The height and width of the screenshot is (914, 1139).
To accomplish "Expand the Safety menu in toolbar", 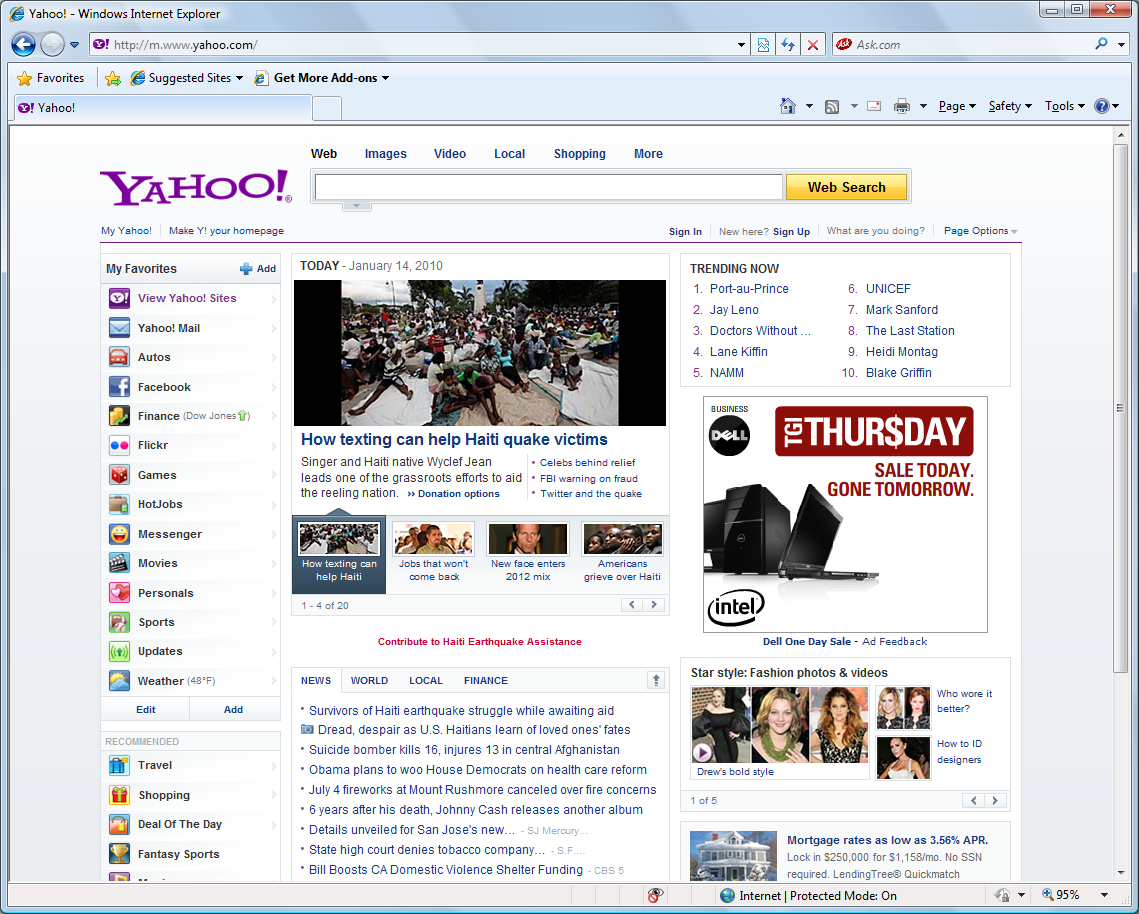I will (1009, 106).
